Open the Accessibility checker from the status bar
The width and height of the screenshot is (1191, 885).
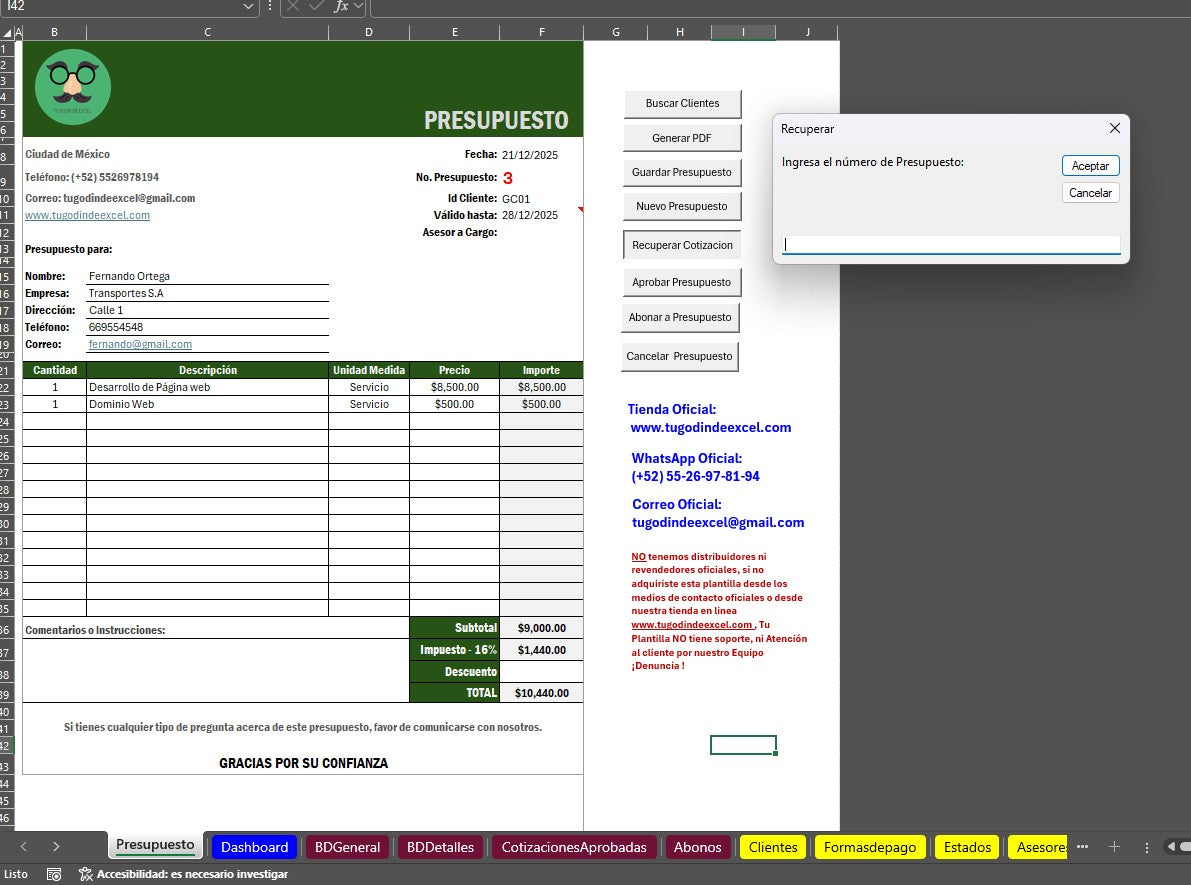point(86,873)
